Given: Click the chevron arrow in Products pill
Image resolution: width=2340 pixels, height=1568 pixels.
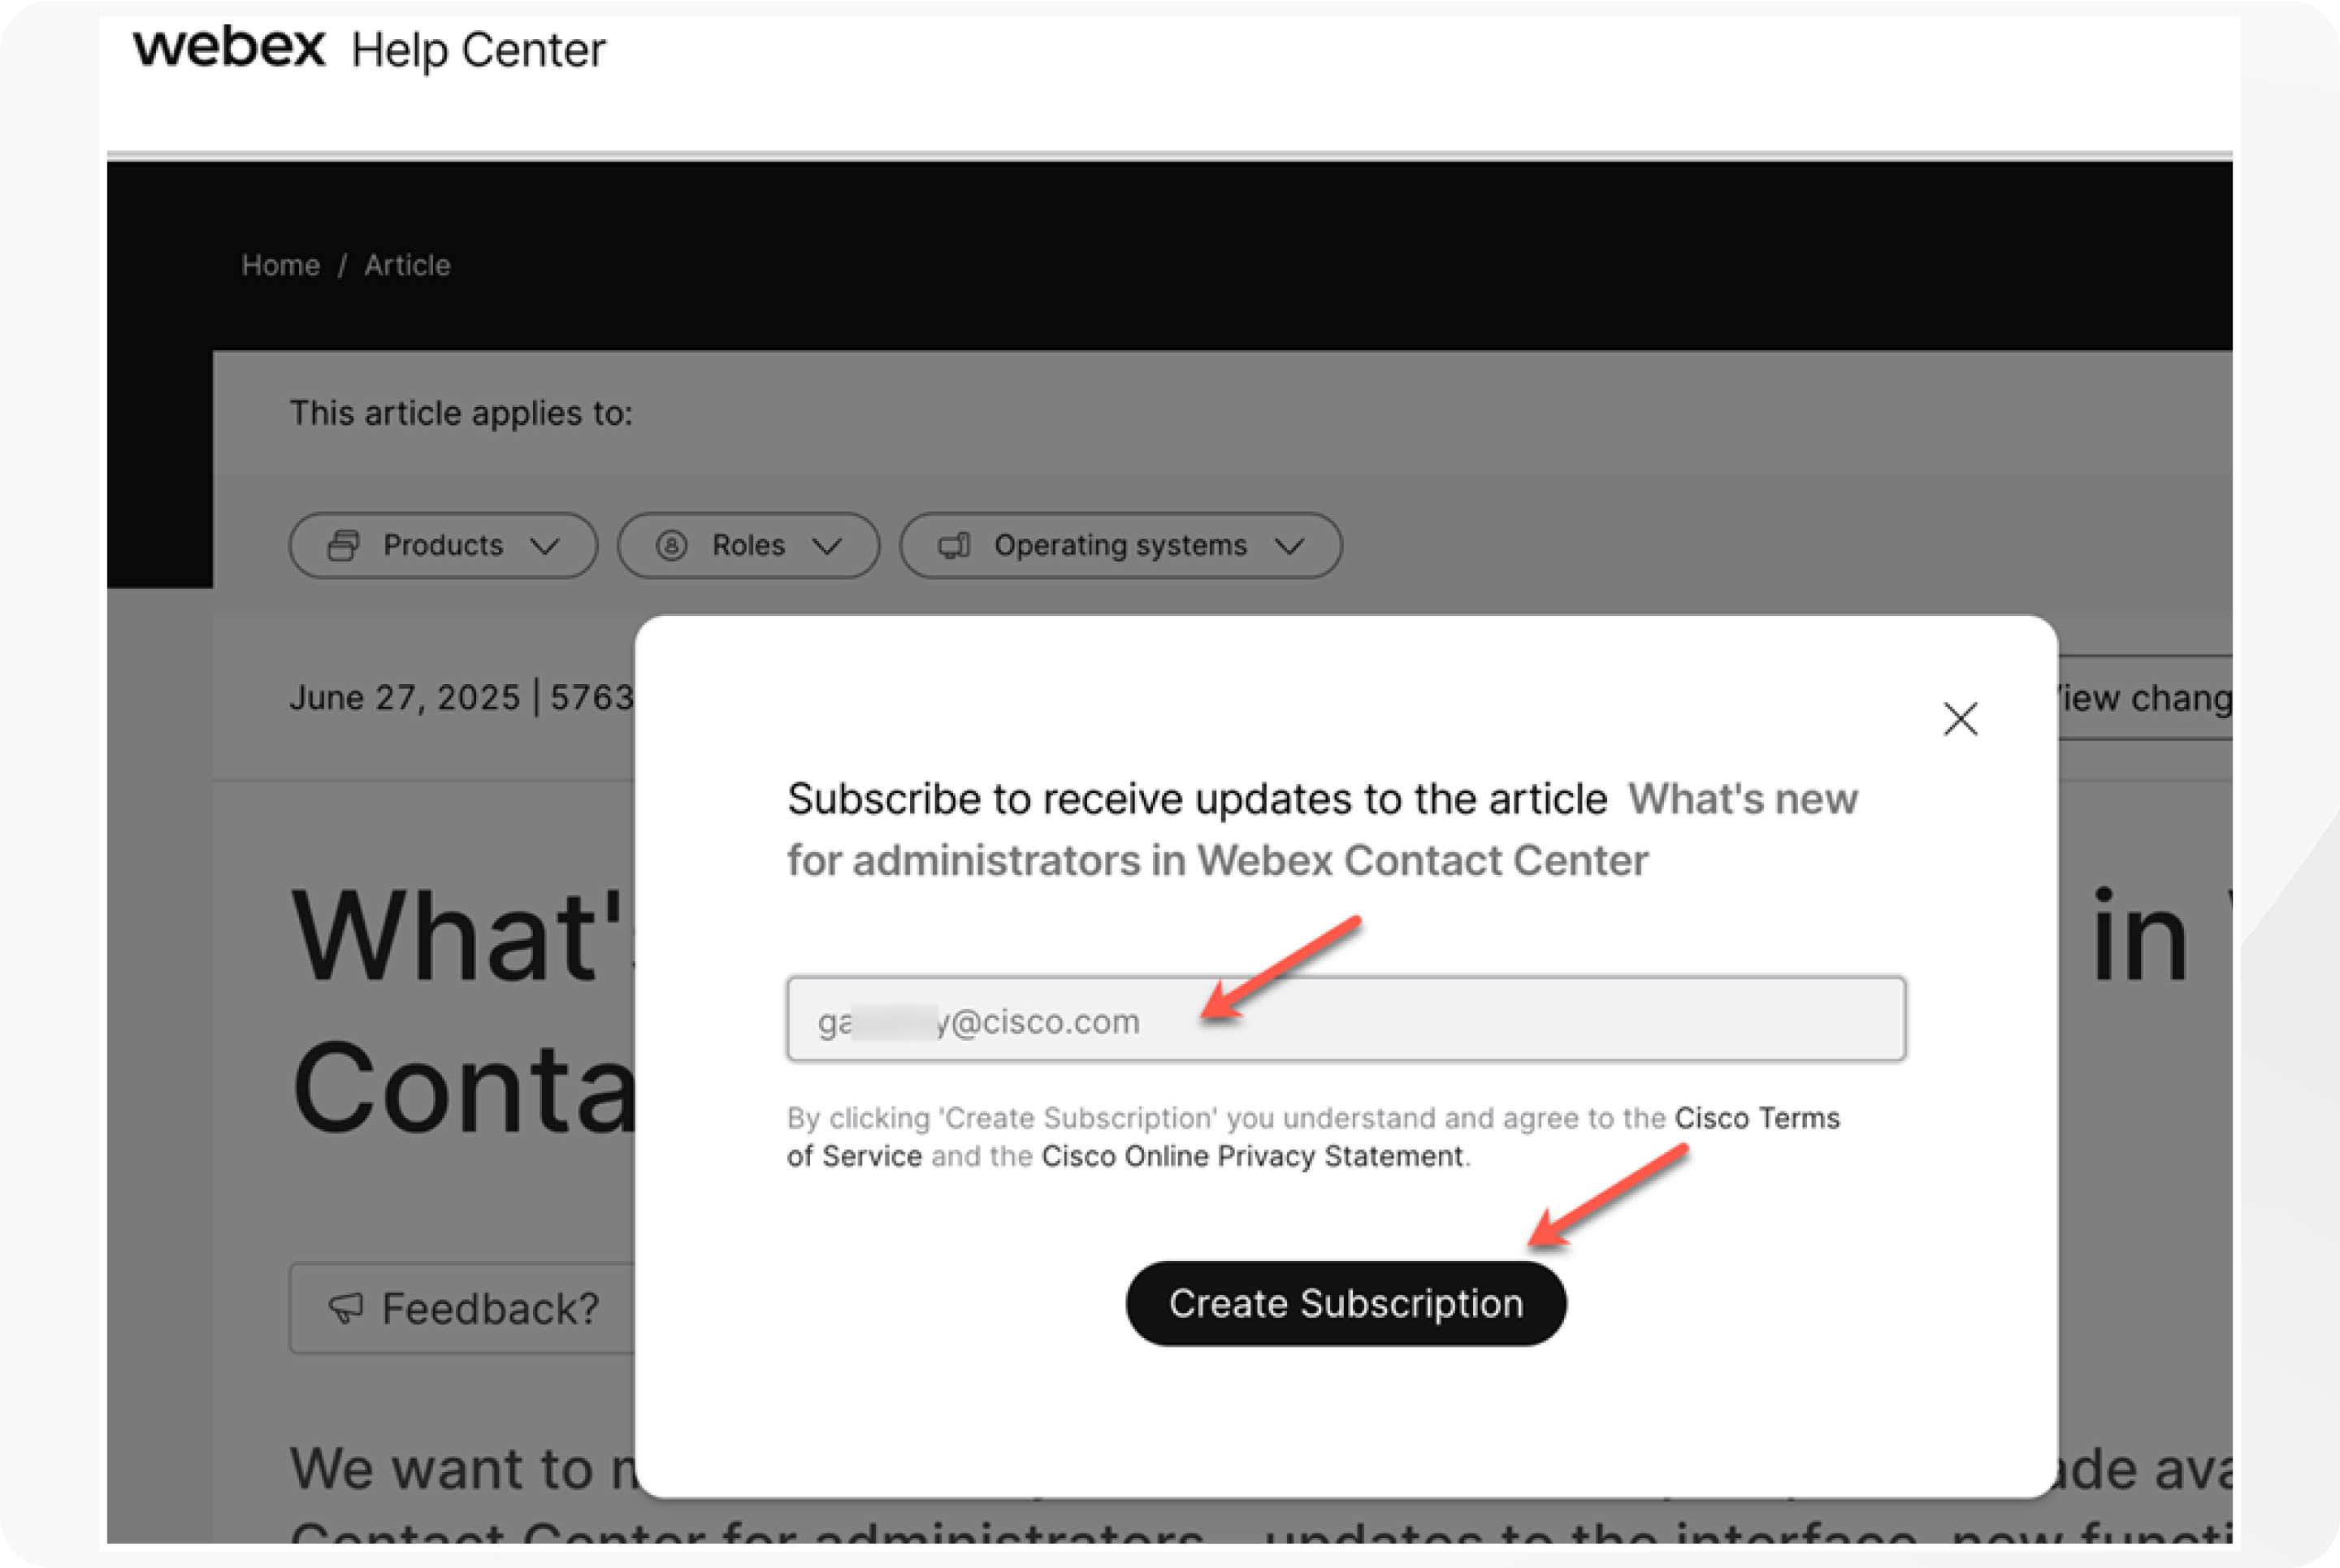Looking at the screenshot, I should pos(545,546).
